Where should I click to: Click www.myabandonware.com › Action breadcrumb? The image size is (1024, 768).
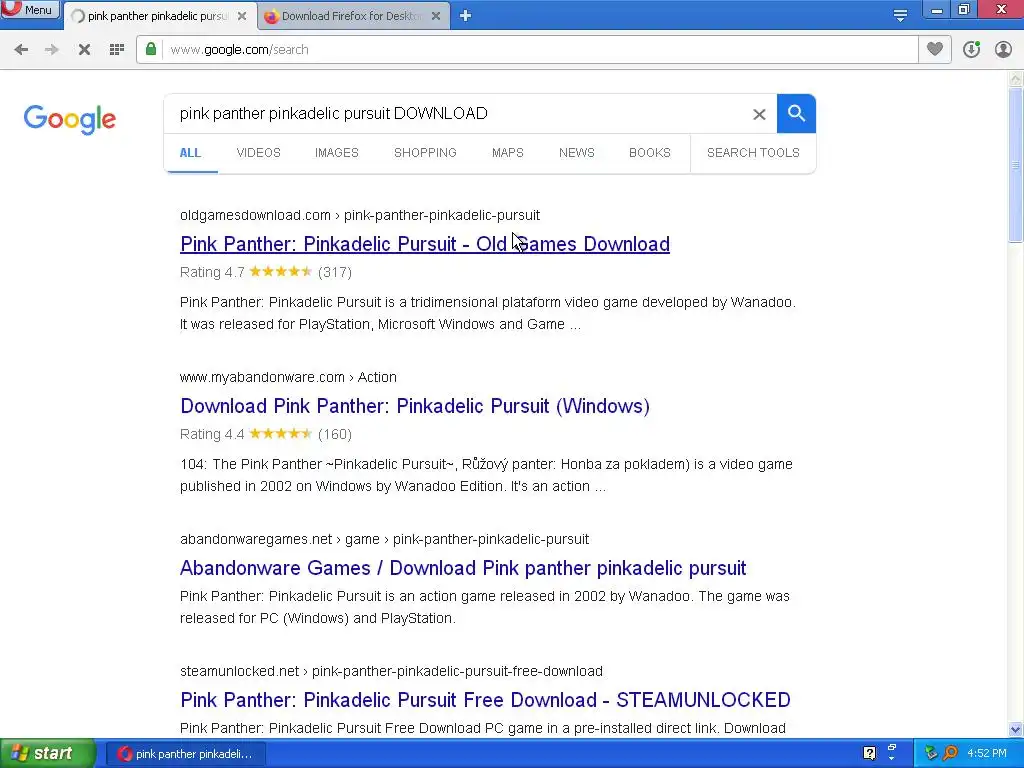pyautogui.click(x=288, y=377)
